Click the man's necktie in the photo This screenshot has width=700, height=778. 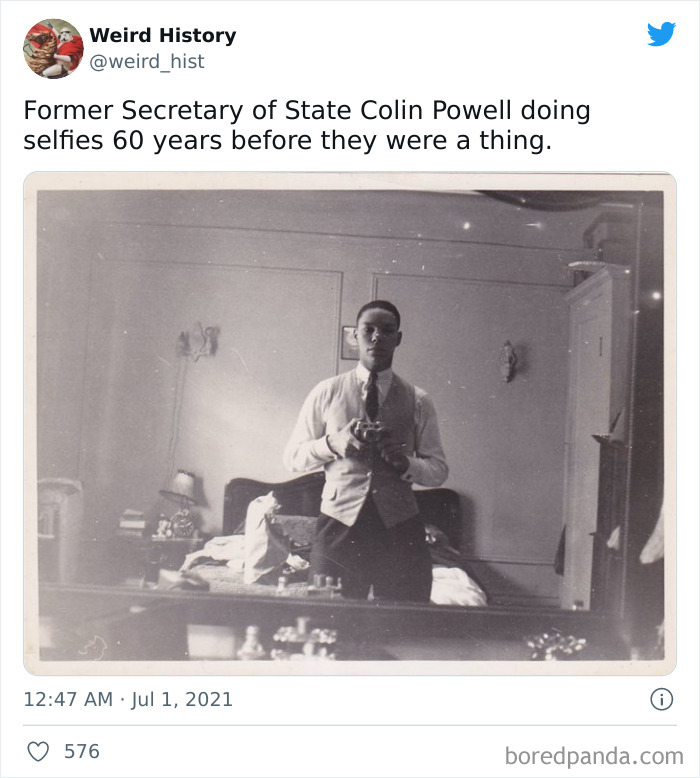[x=372, y=395]
